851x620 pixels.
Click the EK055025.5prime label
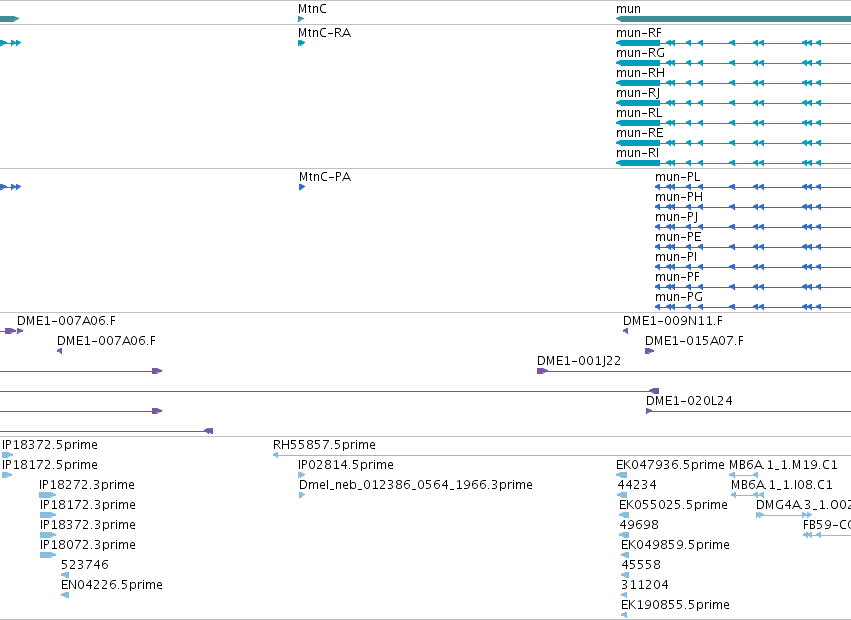pos(674,505)
